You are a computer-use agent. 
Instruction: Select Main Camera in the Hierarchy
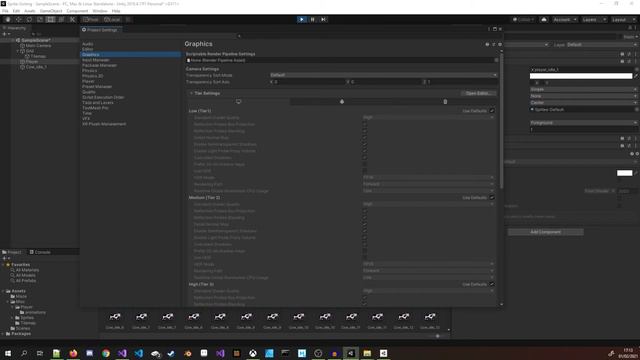[x=38, y=46]
